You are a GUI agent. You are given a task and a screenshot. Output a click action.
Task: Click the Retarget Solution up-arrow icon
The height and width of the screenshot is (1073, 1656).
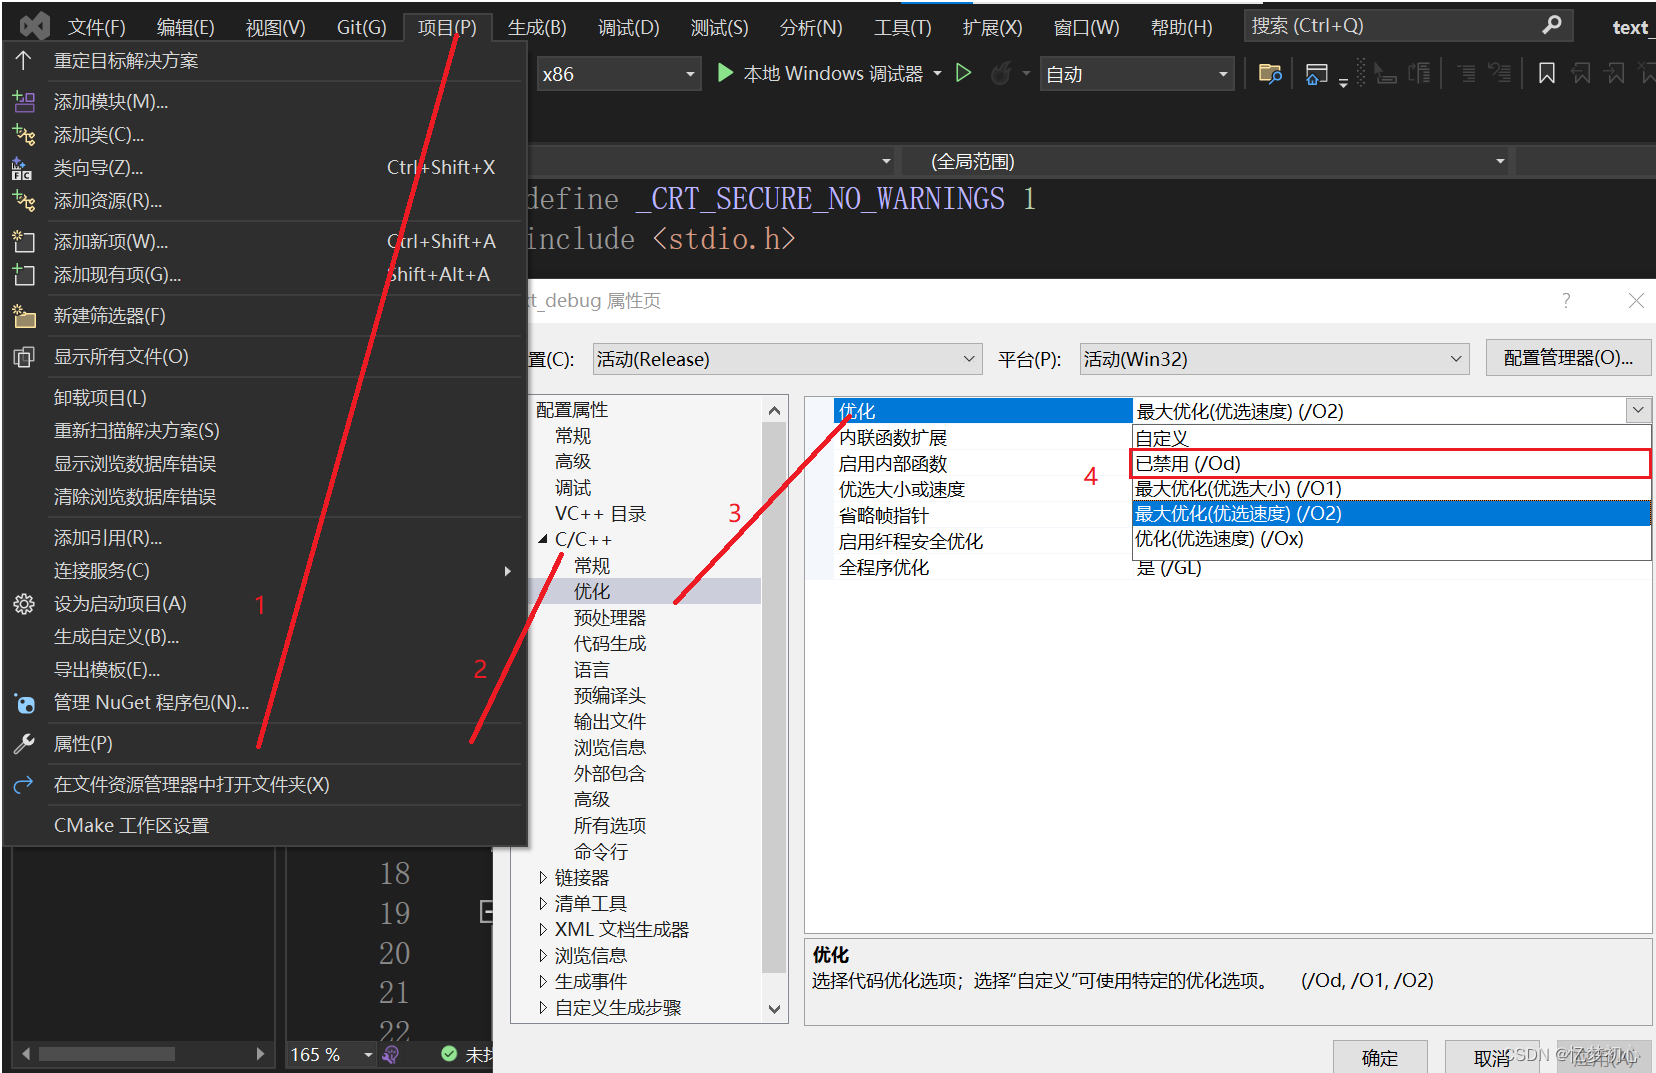point(24,60)
